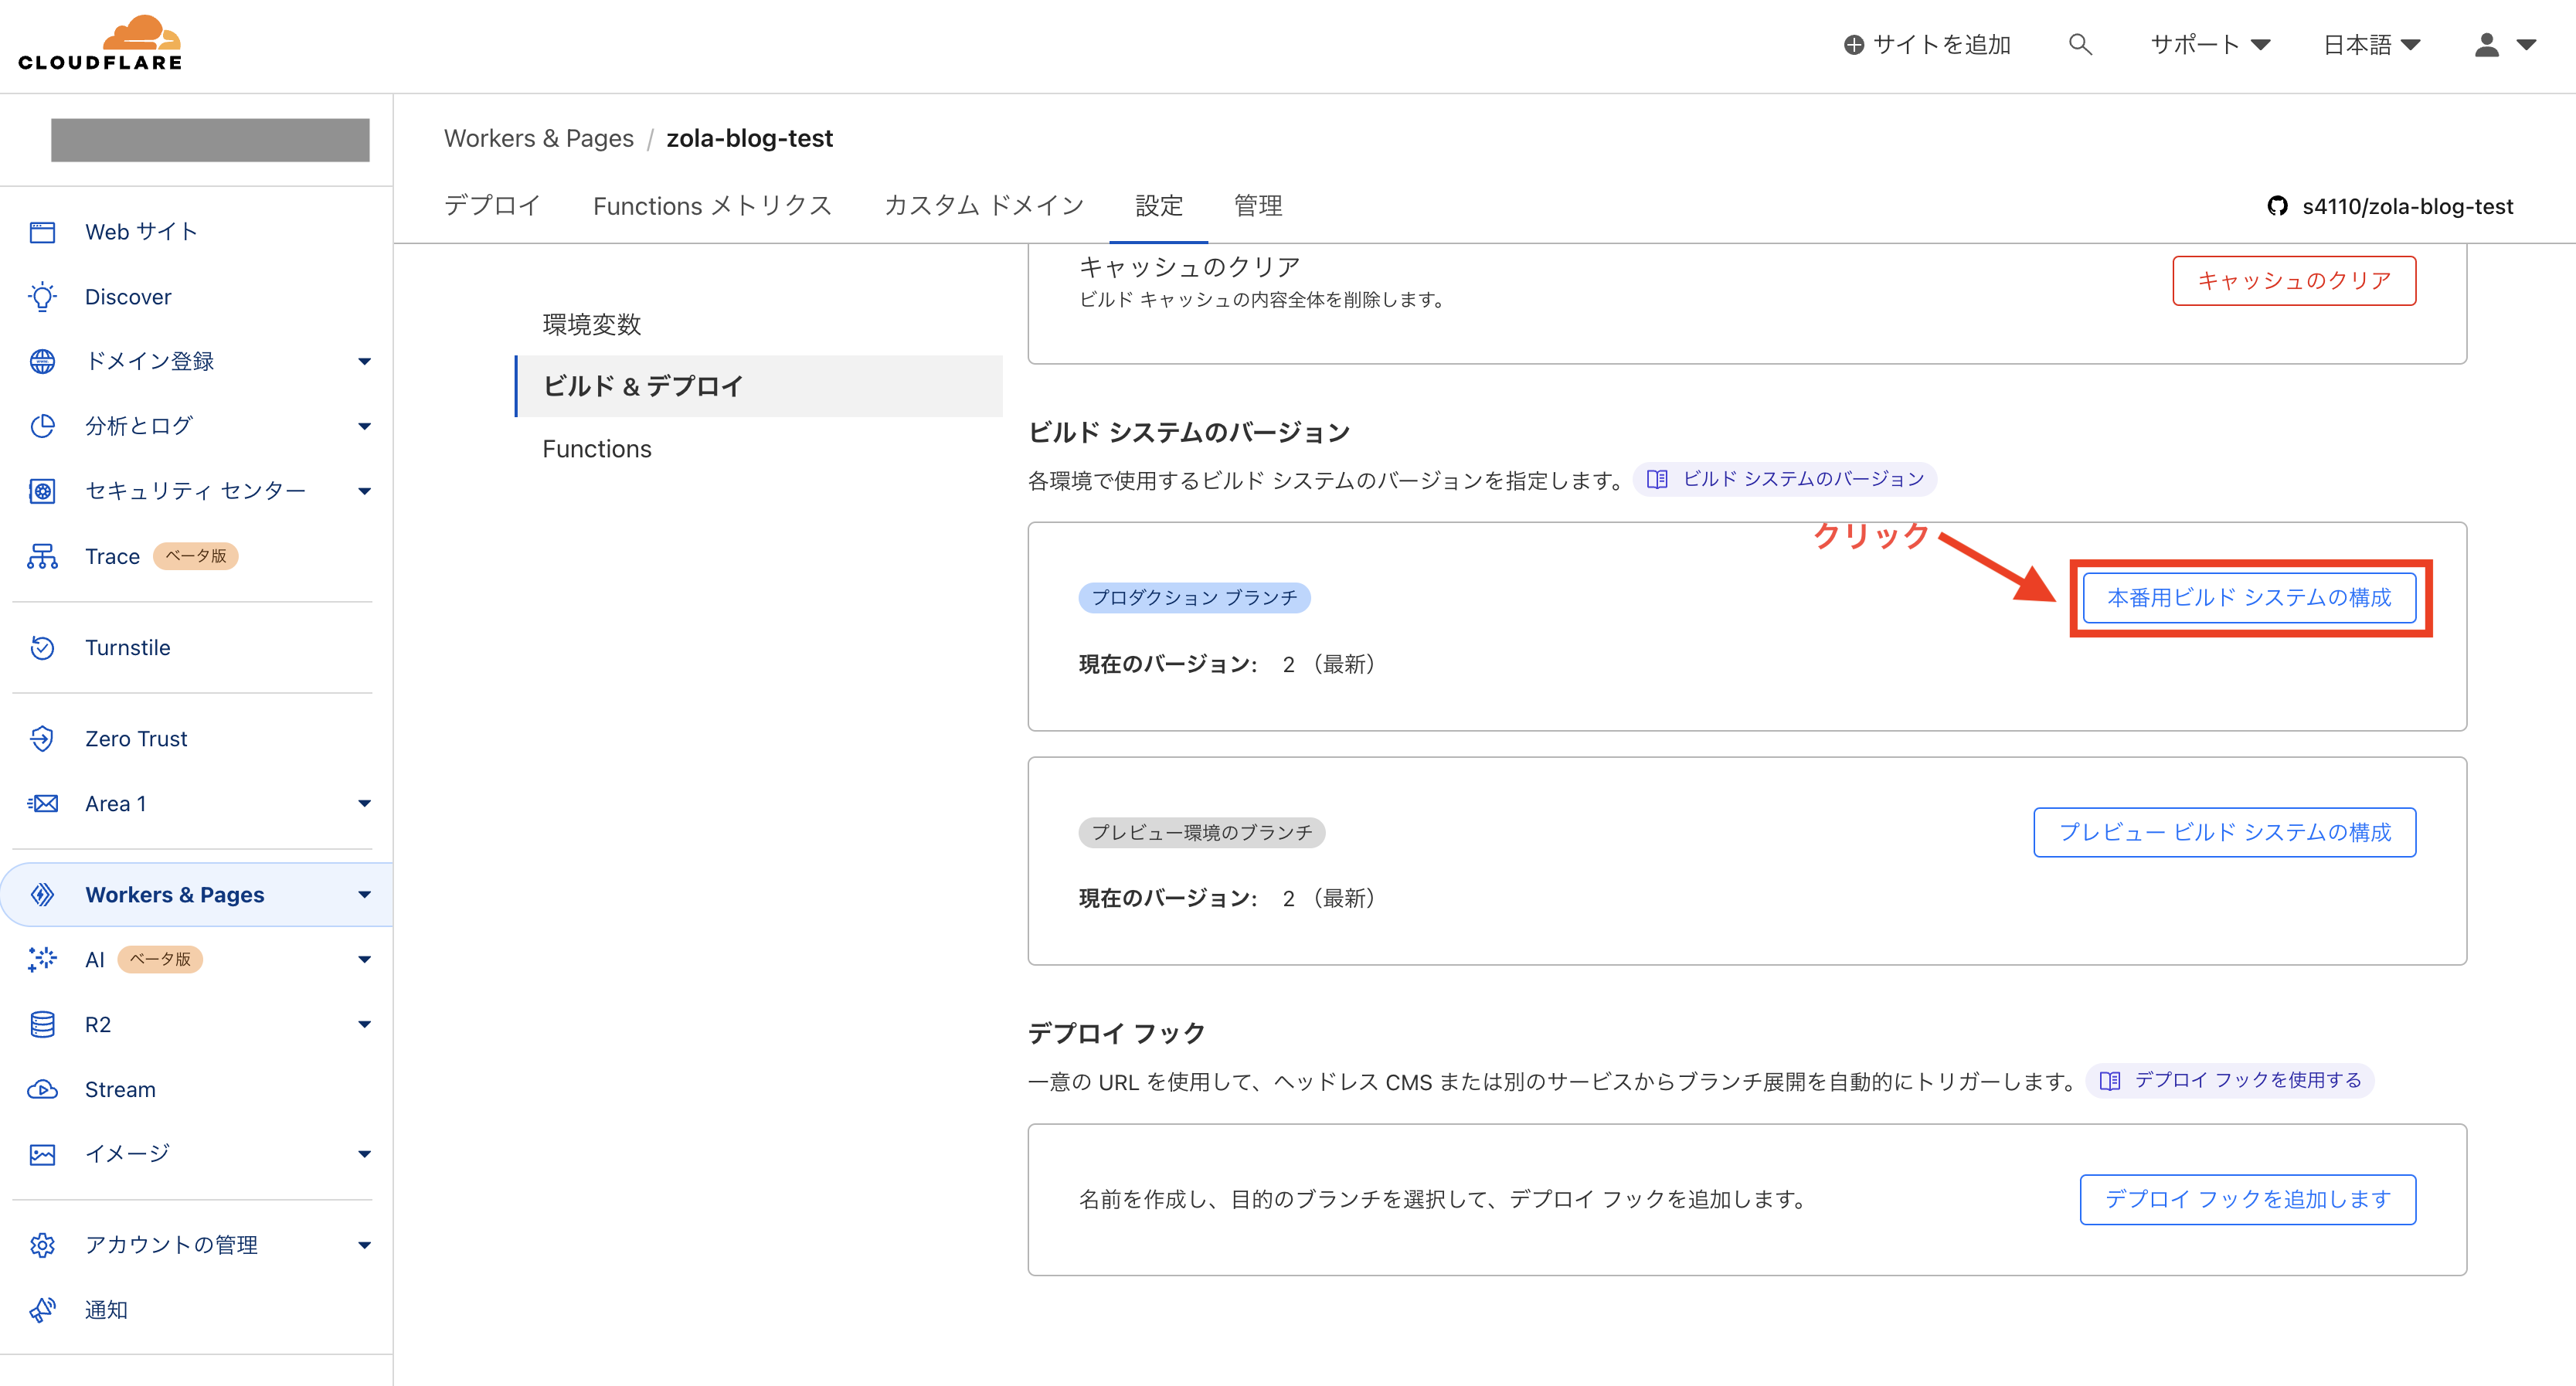Click 本番用ビルド システムの構成 button
The image size is (2576, 1386).
coord(2248,597)
